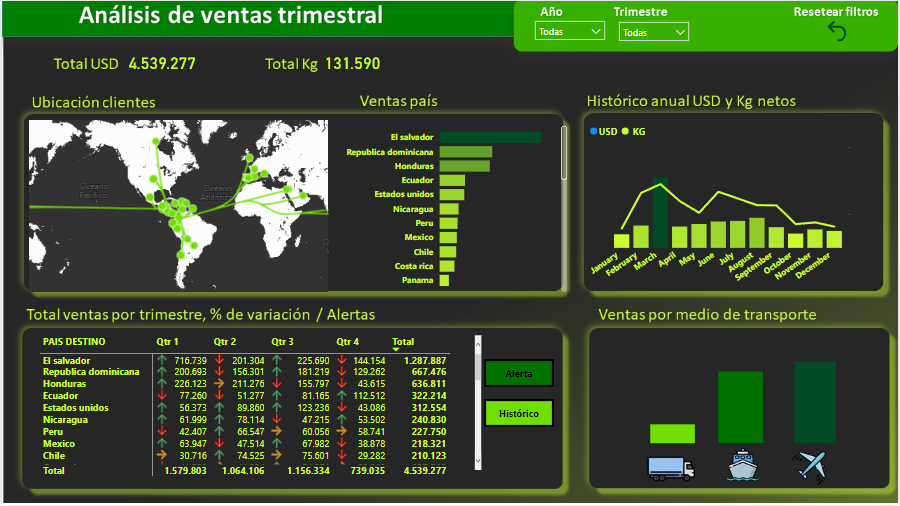Screen dimensions: 900x506
Task: Click the KG legend color marker
Action: point(625,131)
